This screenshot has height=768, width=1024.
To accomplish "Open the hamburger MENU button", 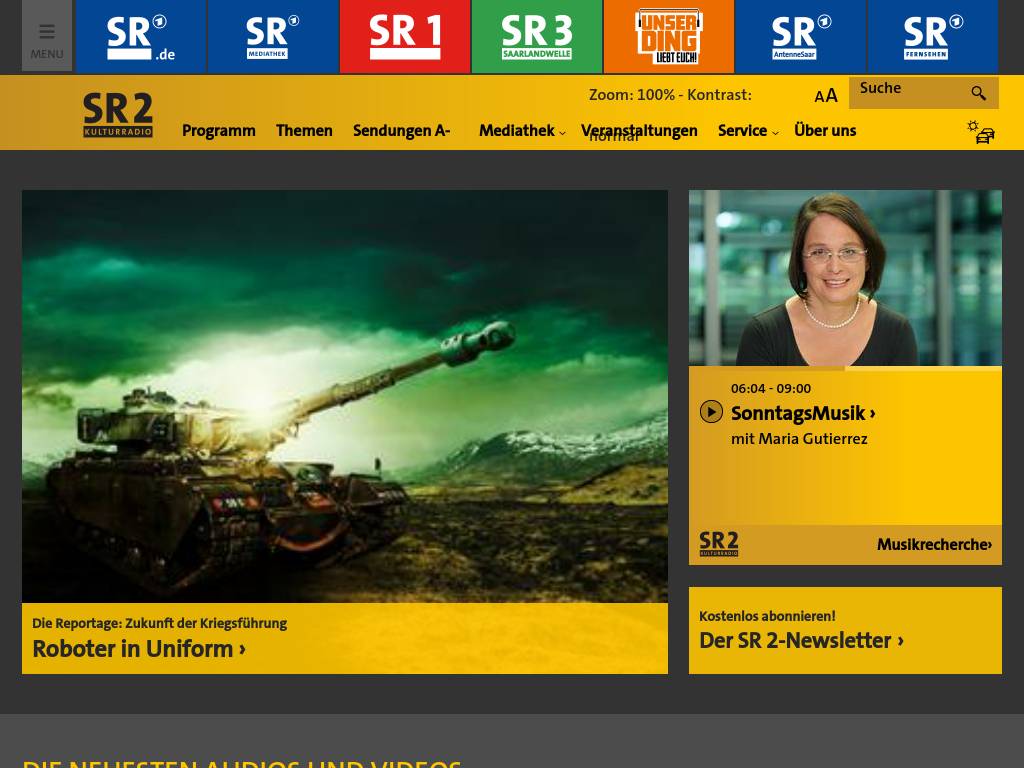I will click(46, 37).
